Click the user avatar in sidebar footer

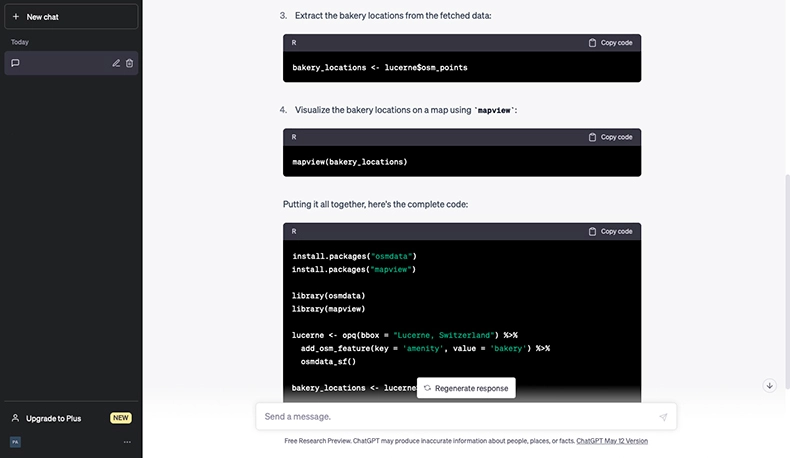(x=15, y=441)
